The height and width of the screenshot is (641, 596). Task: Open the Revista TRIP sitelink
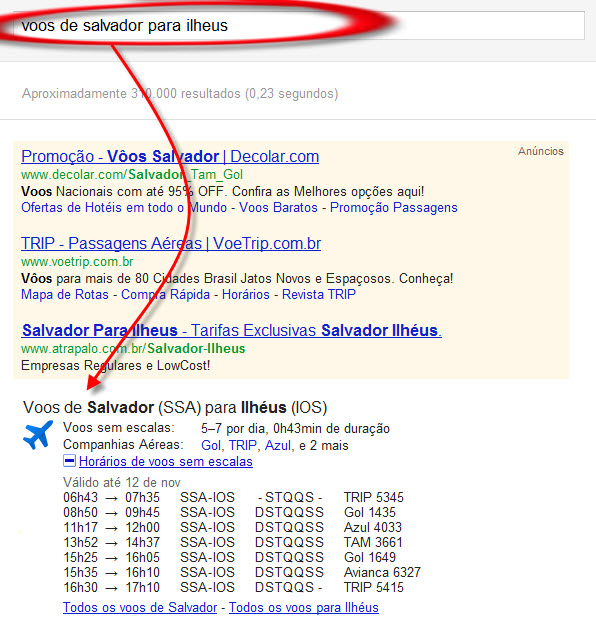319,294
